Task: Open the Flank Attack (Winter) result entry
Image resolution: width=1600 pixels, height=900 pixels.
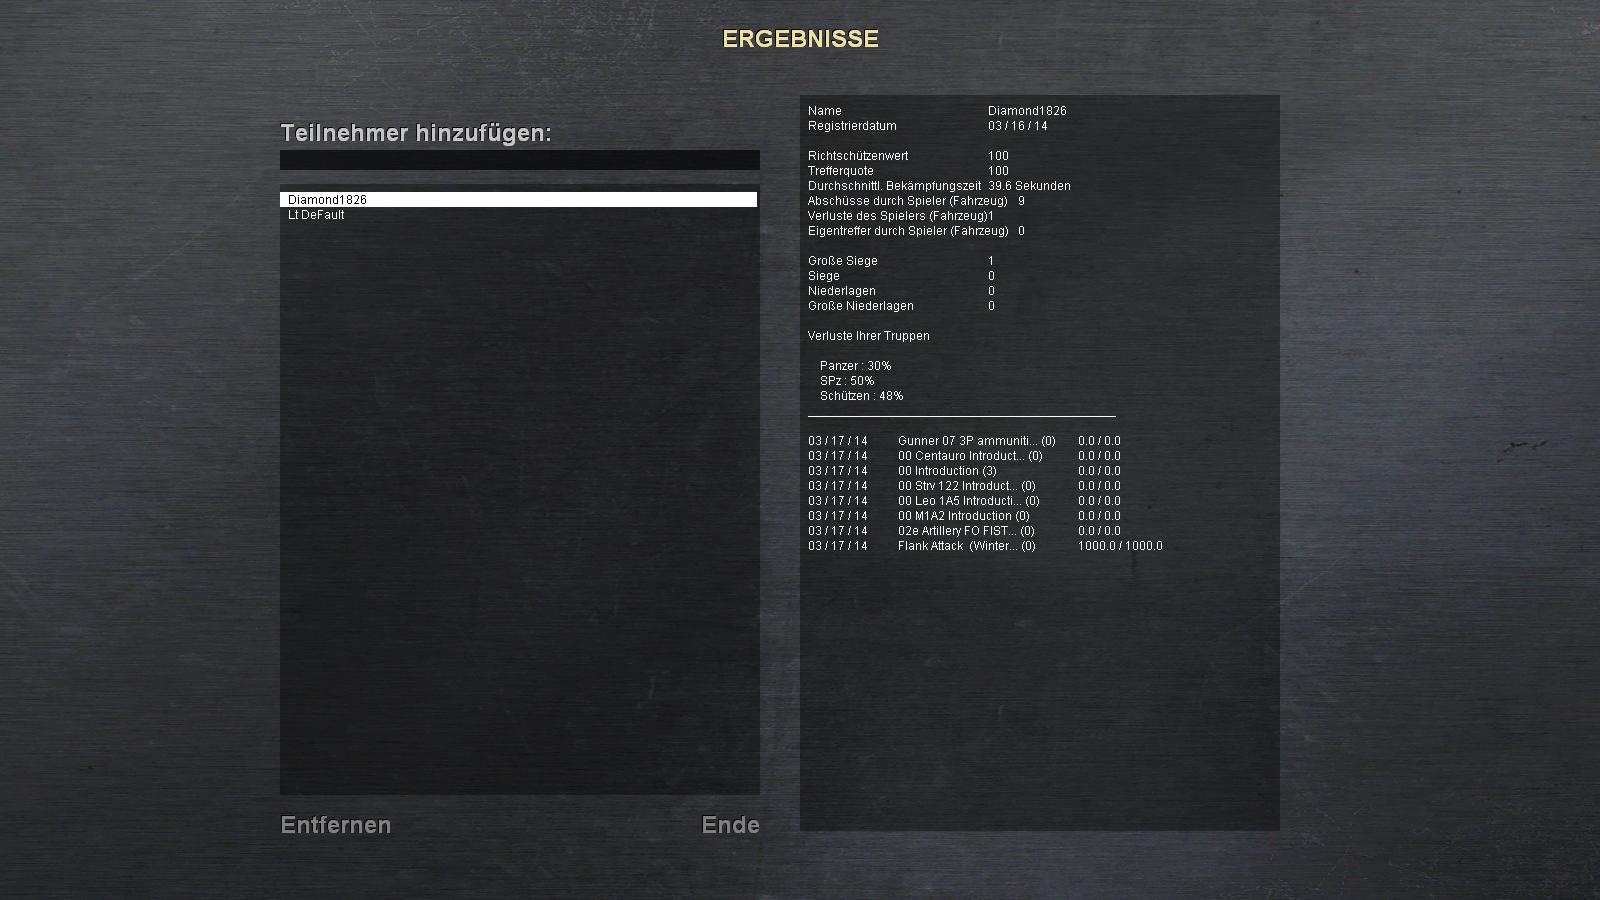Action: [966, 546]
